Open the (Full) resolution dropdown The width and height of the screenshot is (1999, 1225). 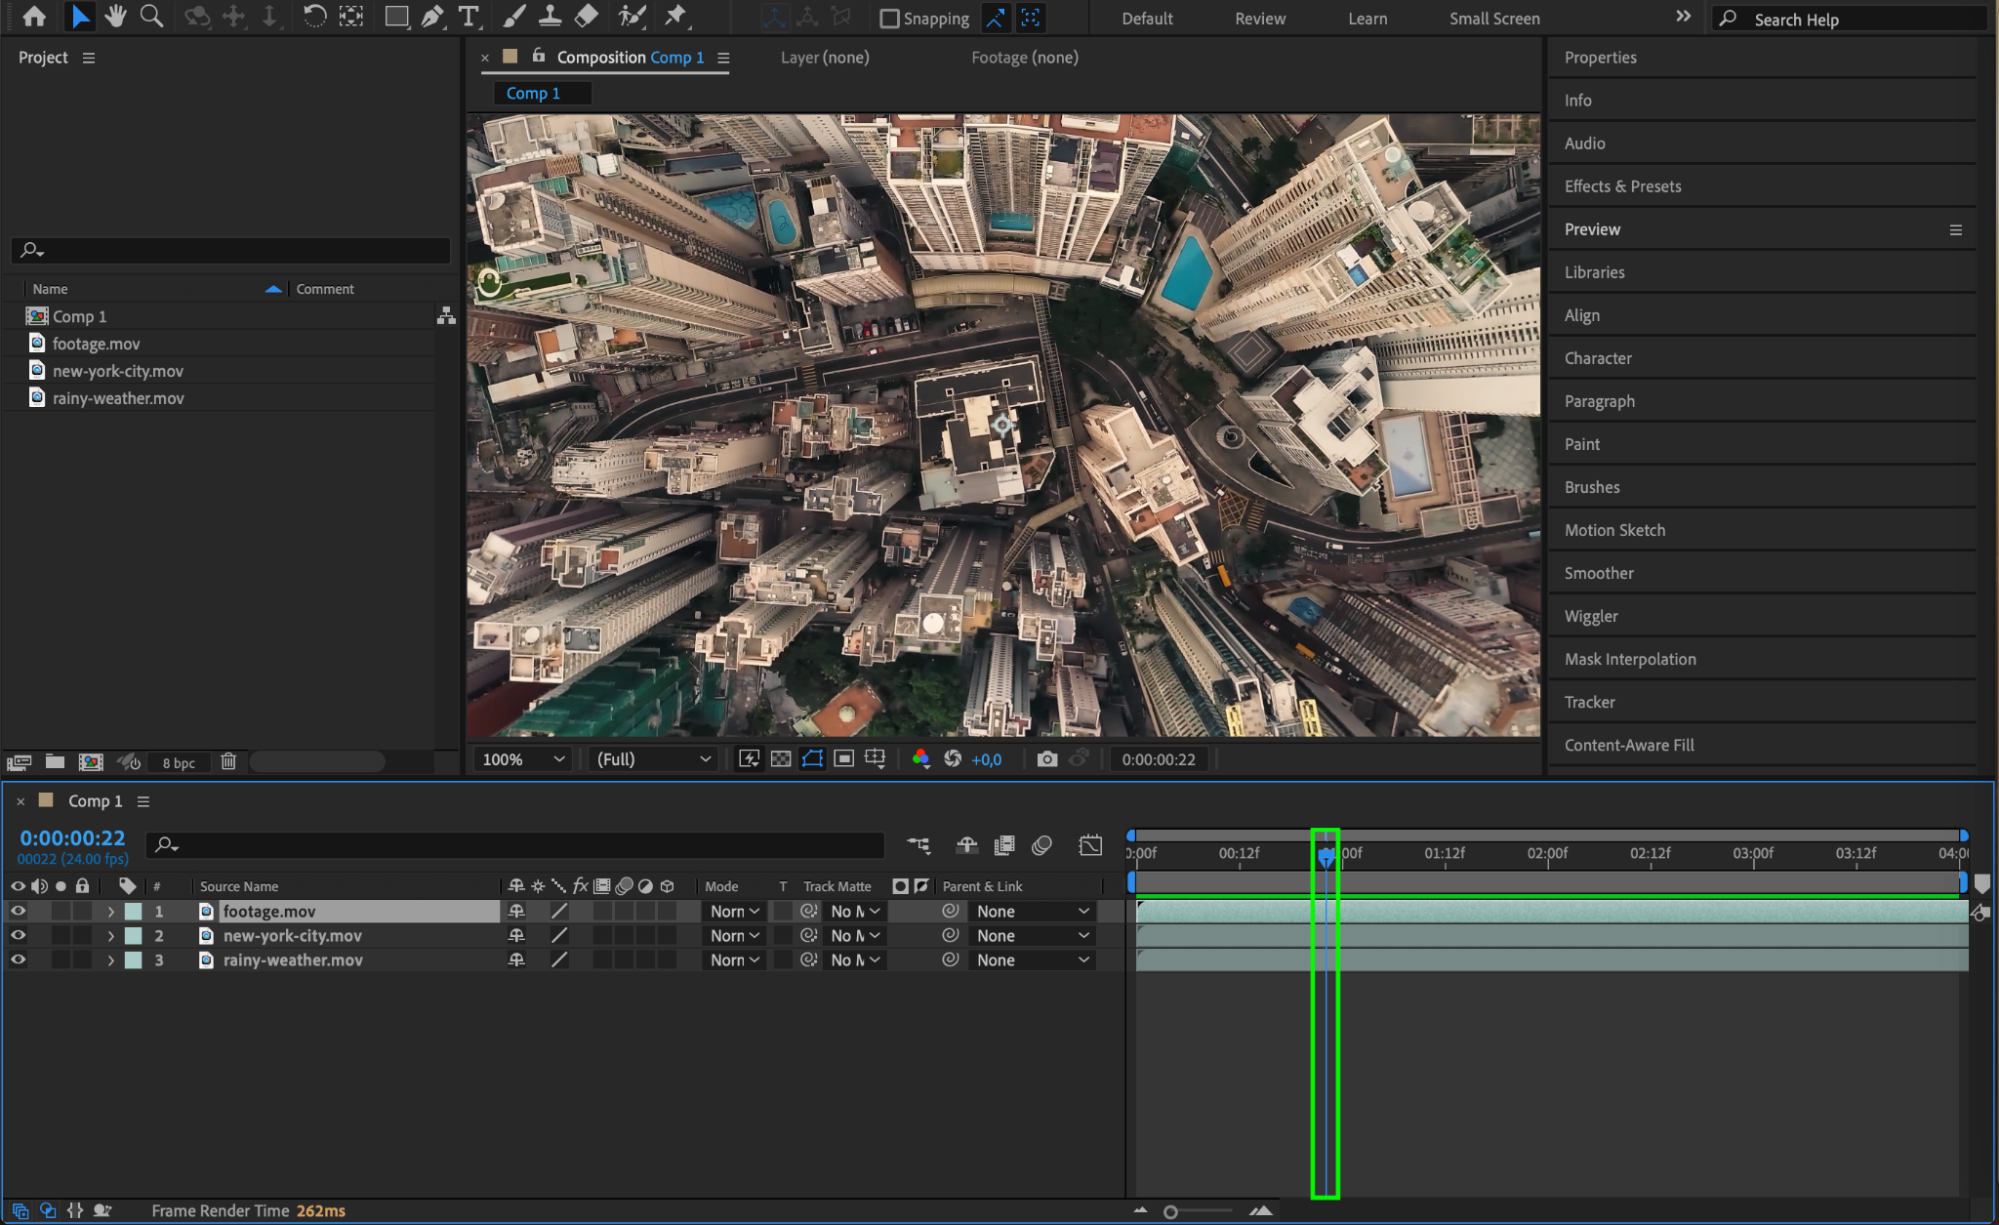pyautogui.click(x=653, y=759)
